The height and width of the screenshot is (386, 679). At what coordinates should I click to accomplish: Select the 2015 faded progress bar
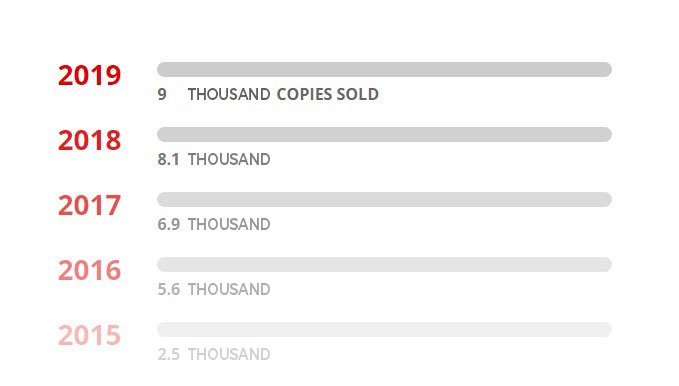click(x=385, y=330)
